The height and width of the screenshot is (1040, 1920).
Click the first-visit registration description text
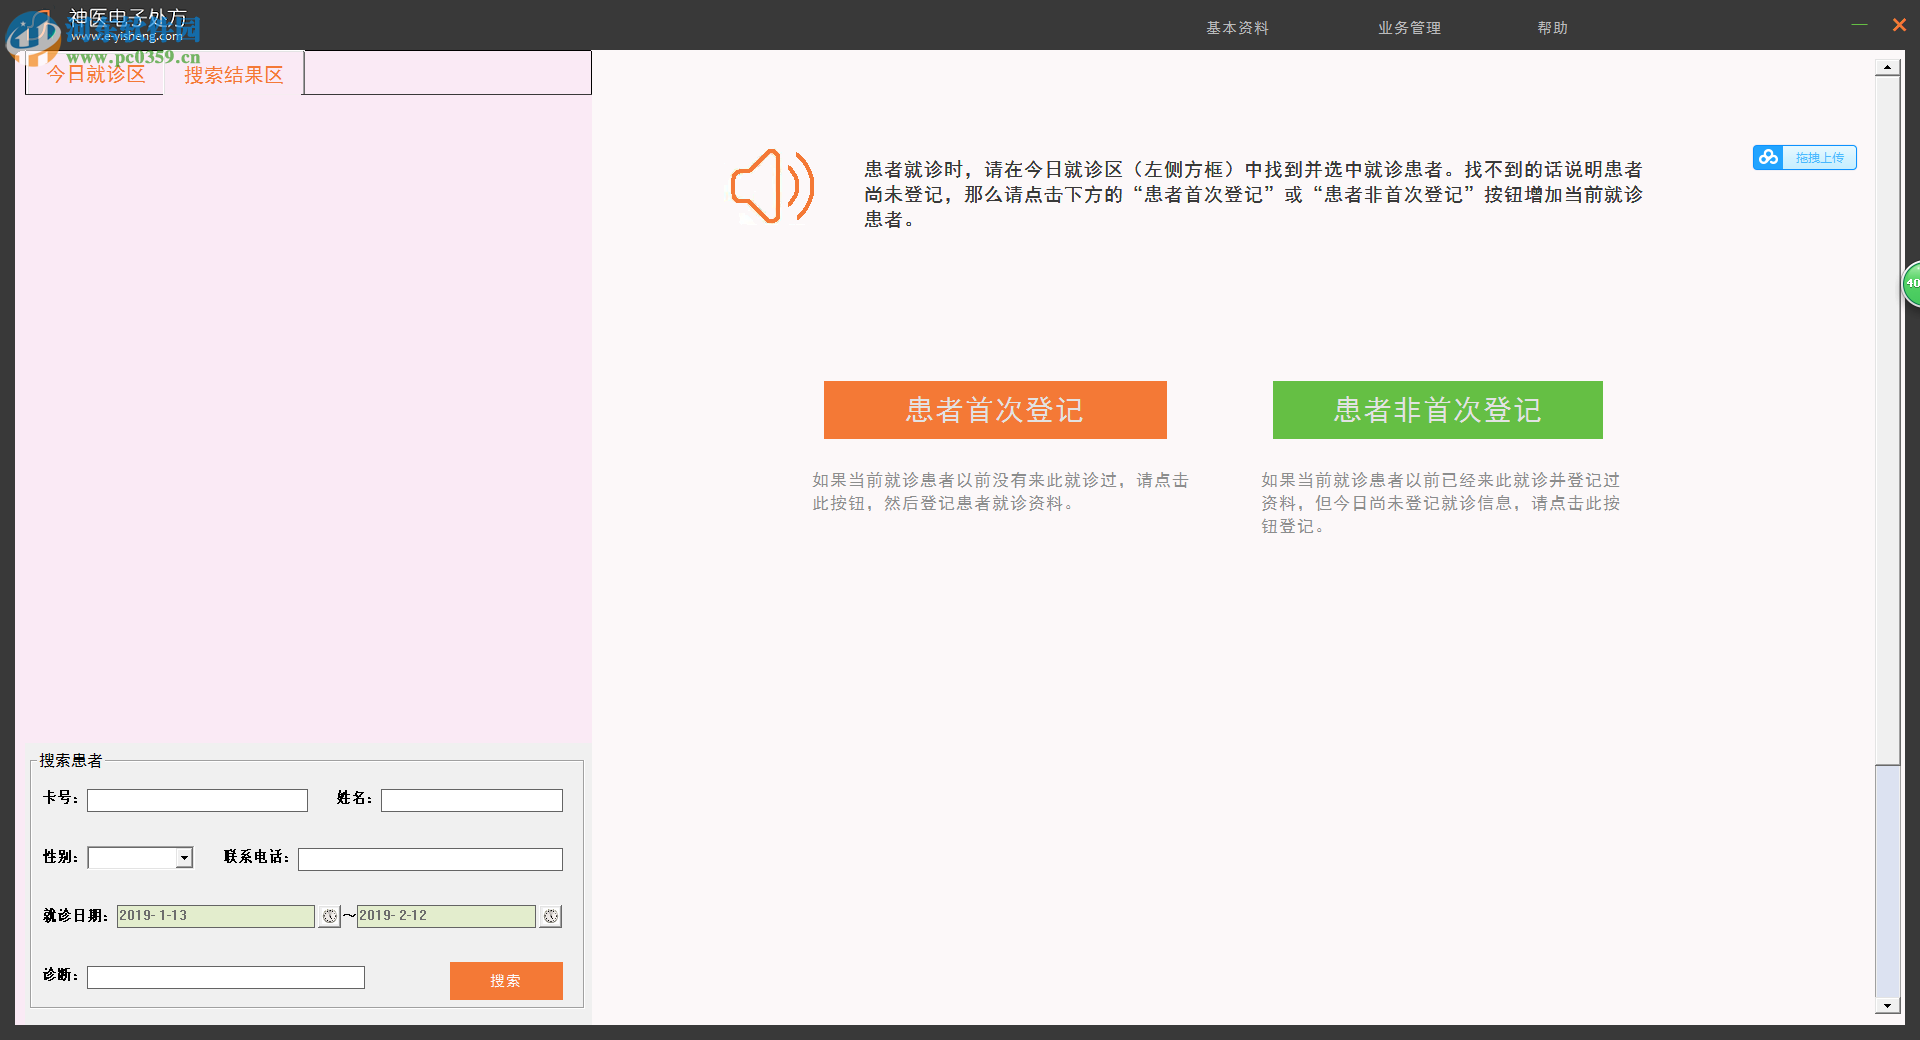(1000, 492)
